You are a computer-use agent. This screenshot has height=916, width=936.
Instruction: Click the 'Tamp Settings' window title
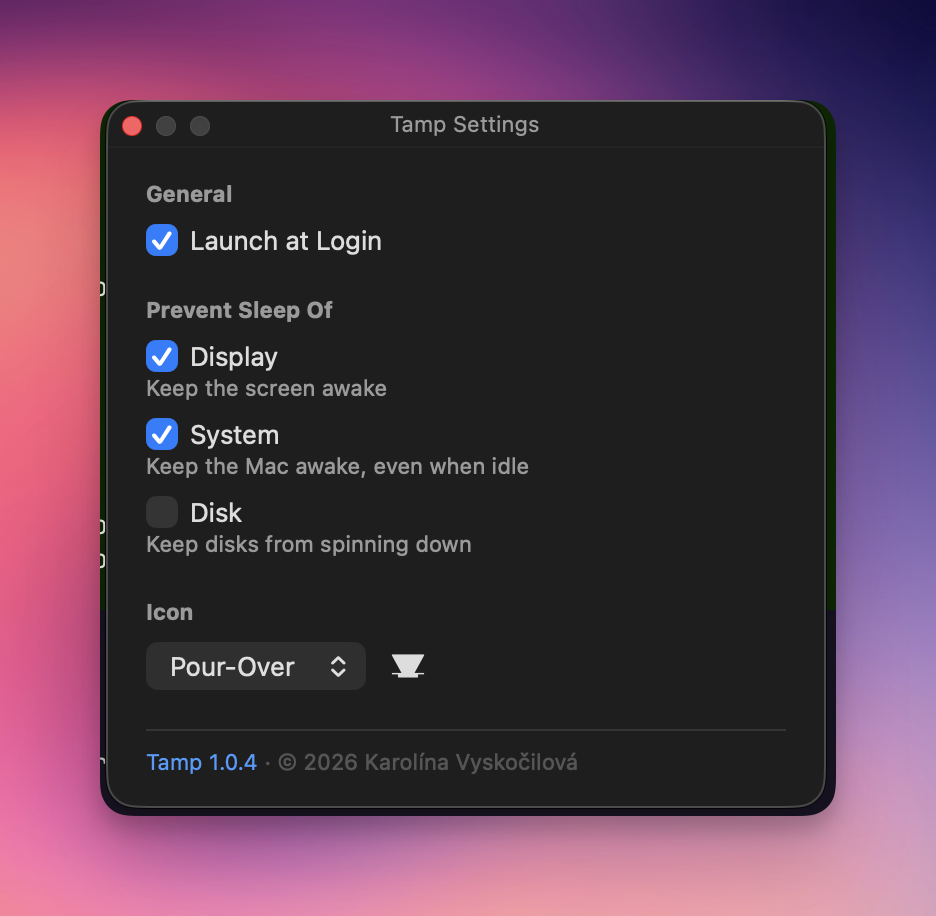coord(464,125)
